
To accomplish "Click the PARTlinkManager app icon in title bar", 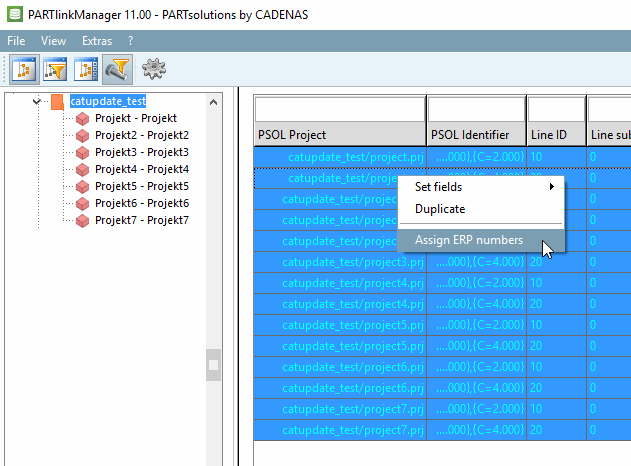I will [15, 14].
